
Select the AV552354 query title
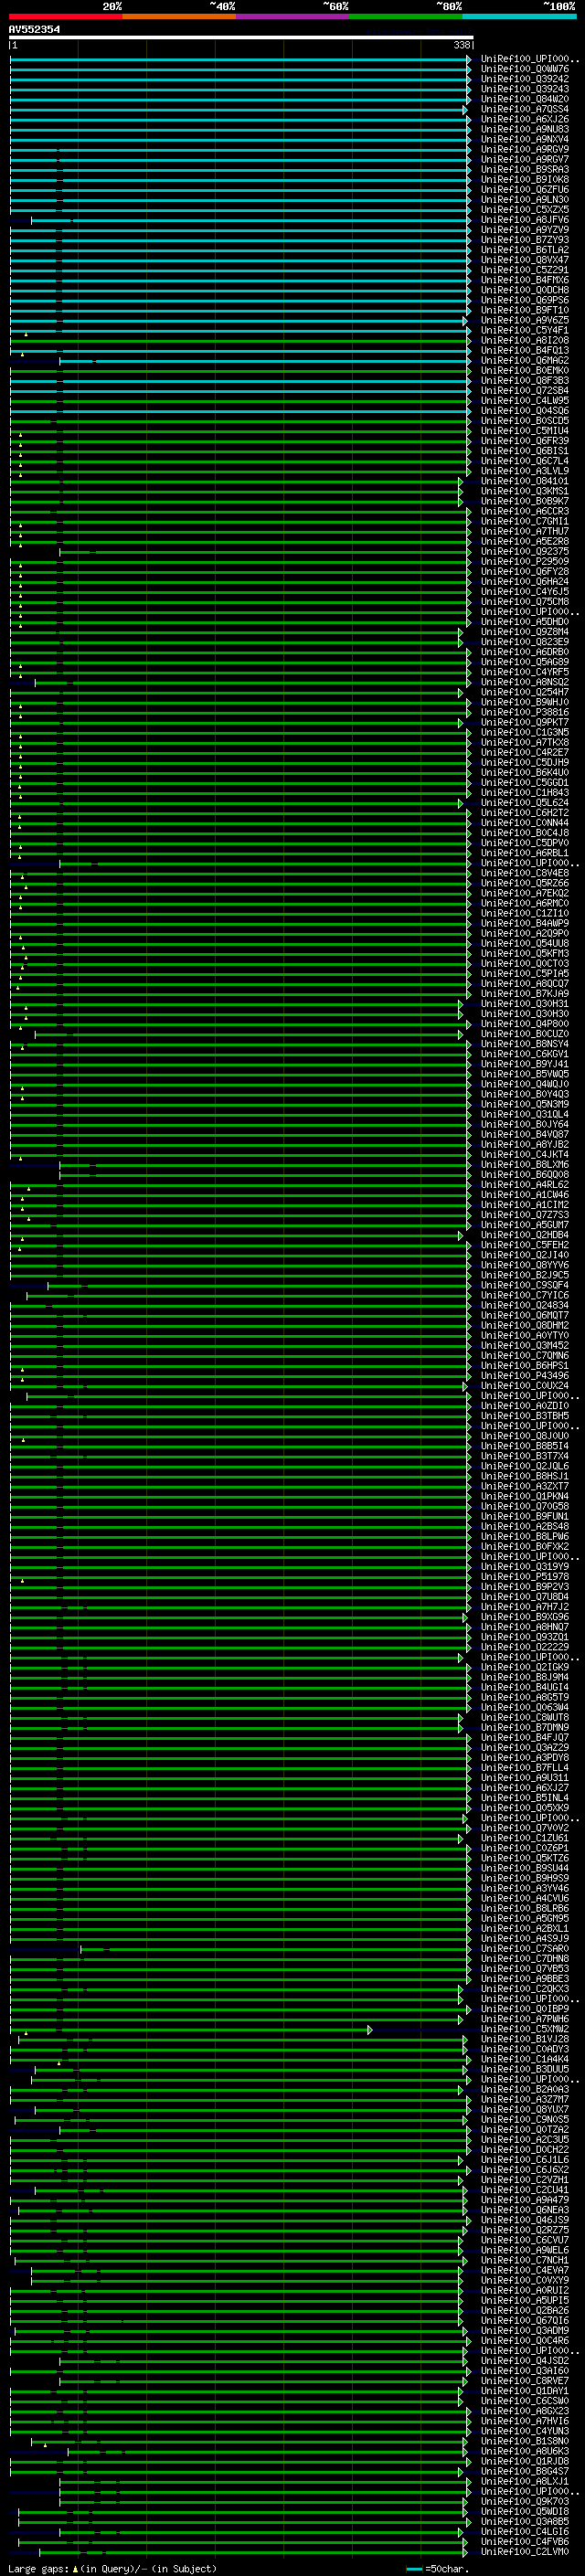[34, 29]
